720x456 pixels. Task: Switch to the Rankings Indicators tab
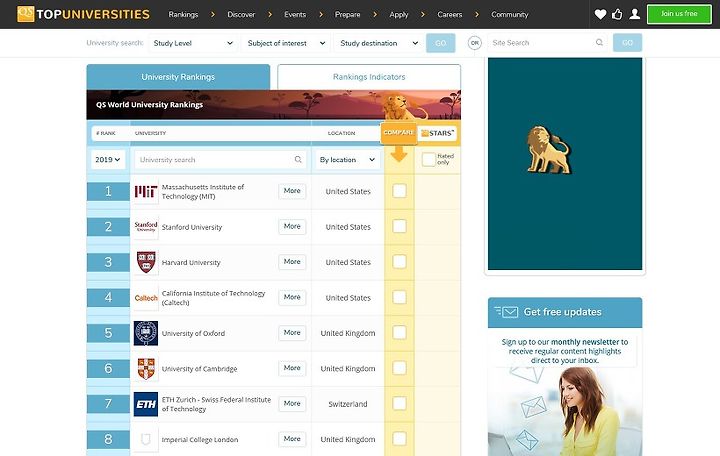pyautogui.click(x=369, y=77)
